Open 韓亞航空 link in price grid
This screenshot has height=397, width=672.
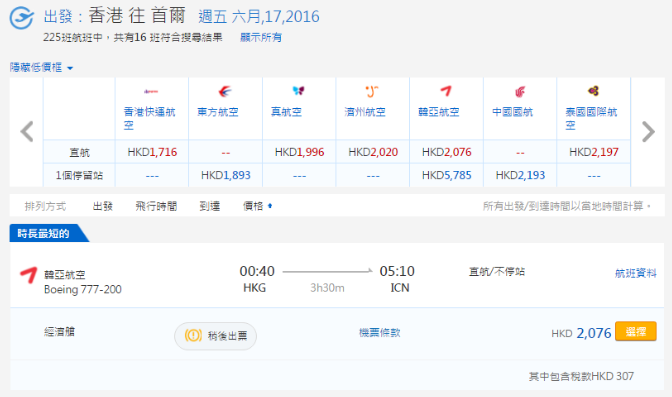tap(439, 112)
